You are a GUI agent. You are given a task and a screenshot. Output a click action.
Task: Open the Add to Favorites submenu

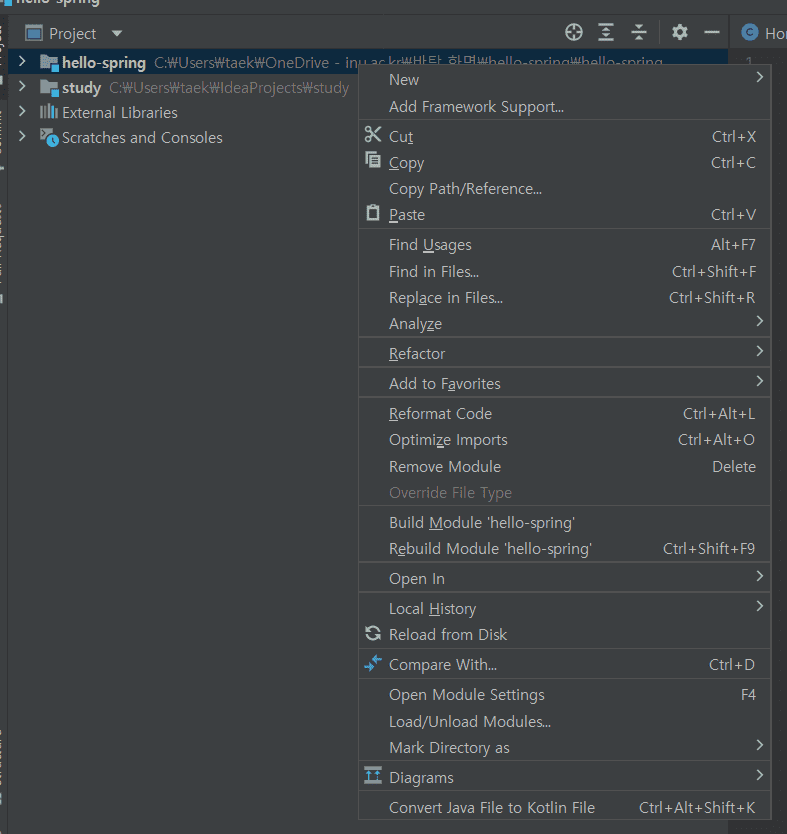[x=565, y=383]
